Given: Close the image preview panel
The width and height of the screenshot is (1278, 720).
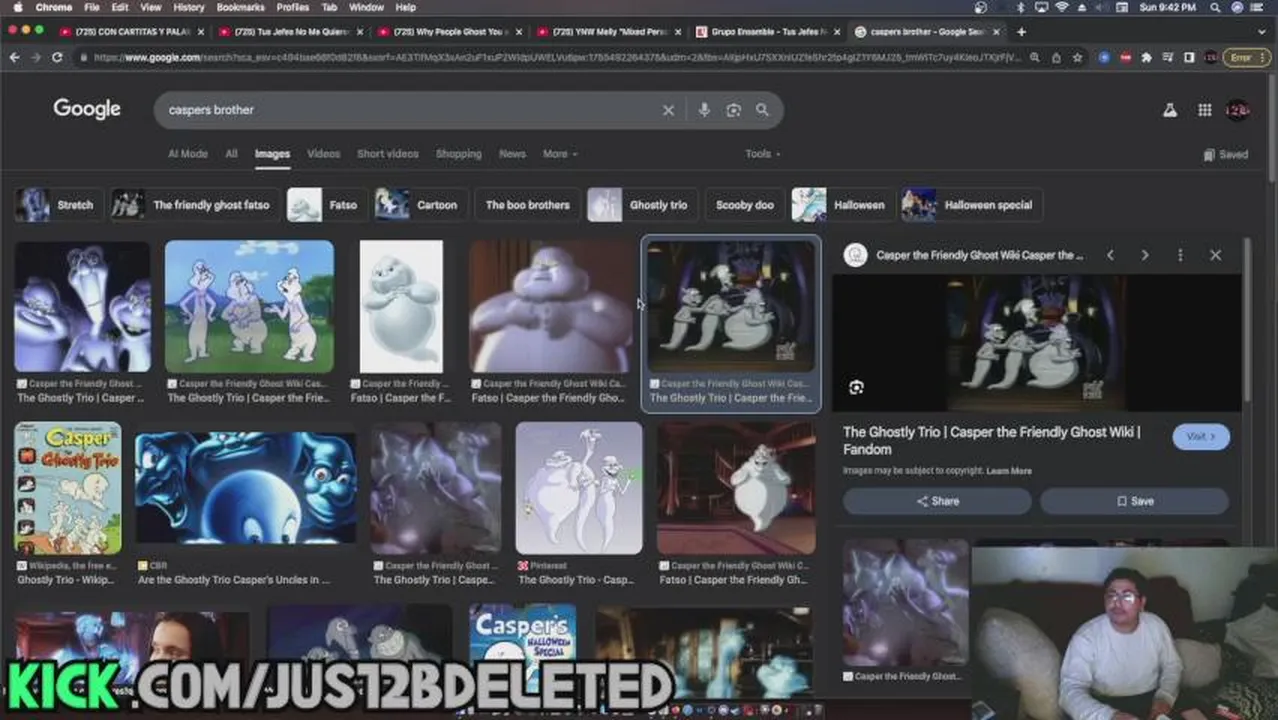Looking at the screenshot, I should (1215, 255).
